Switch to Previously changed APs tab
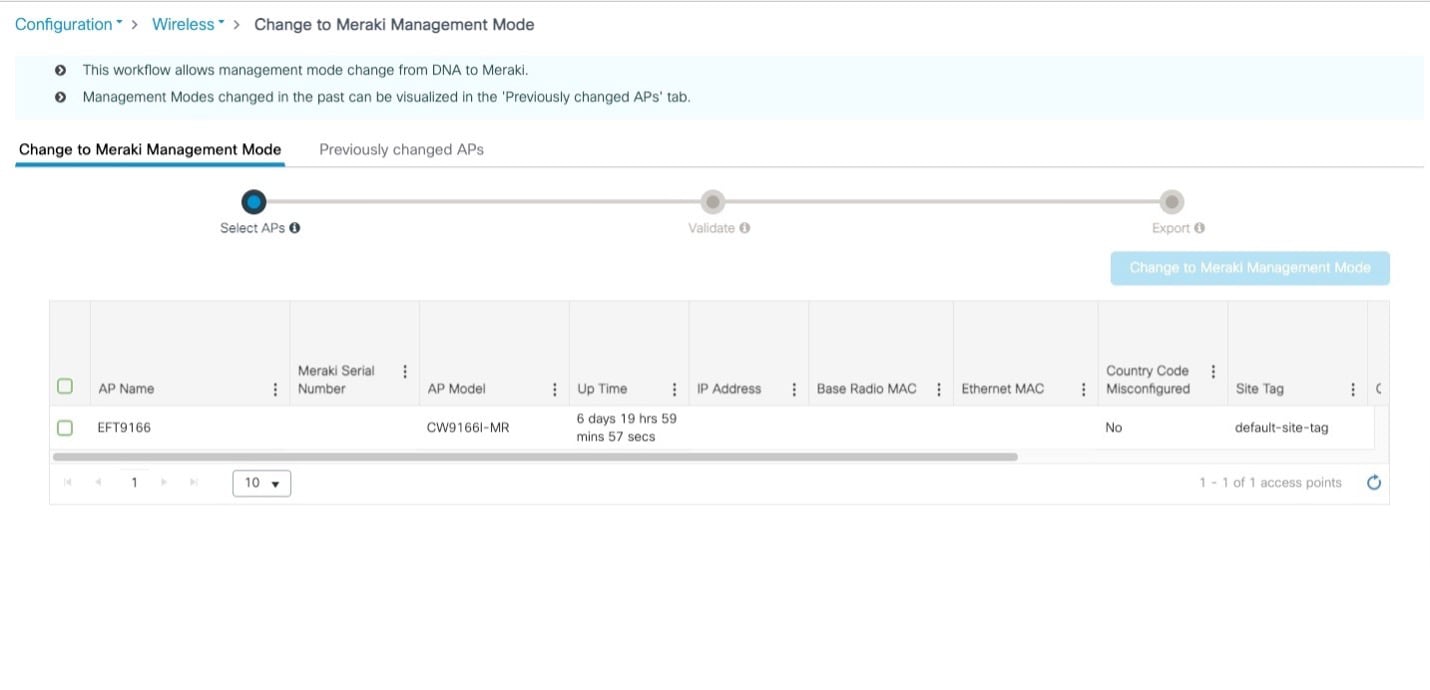 pyautogui.click(x=401, y=149)
